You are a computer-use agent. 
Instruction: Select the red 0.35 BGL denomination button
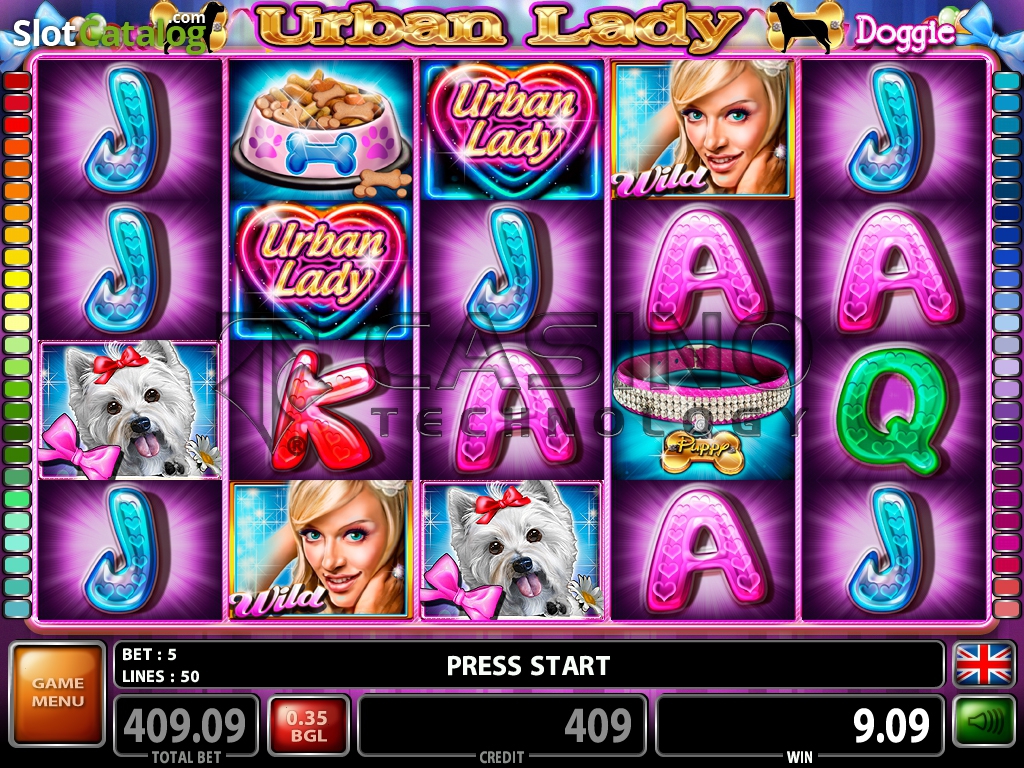[x=307, y=726]
